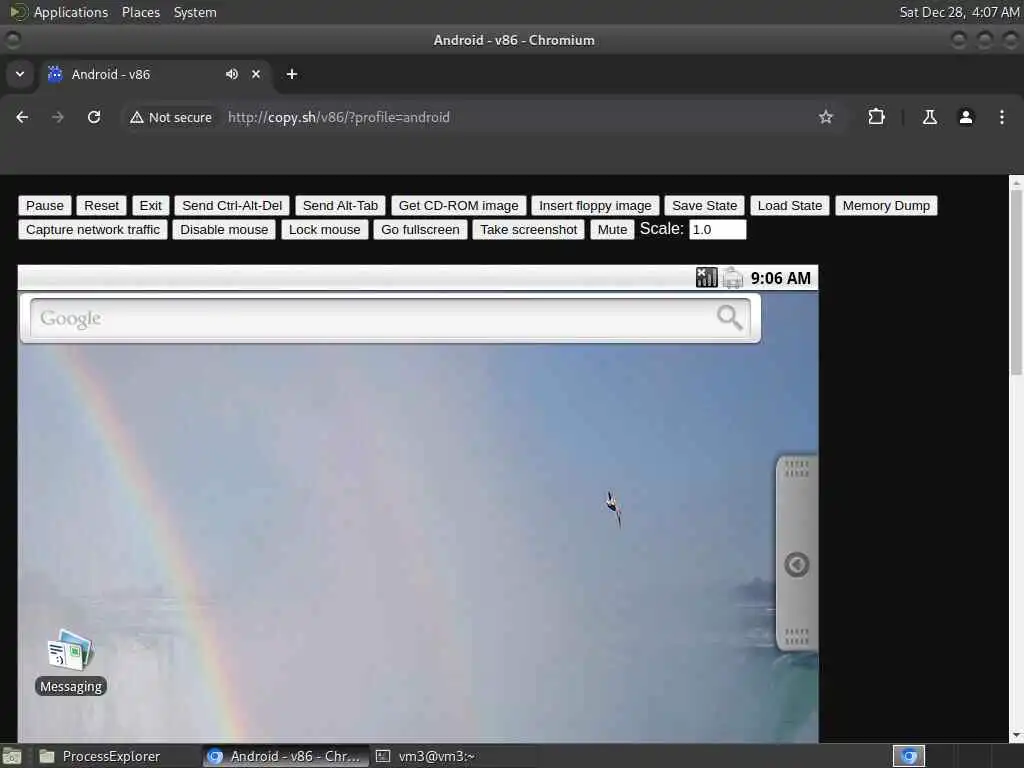
Task: Click the Google search box in Android
Action: coord(390,319)
